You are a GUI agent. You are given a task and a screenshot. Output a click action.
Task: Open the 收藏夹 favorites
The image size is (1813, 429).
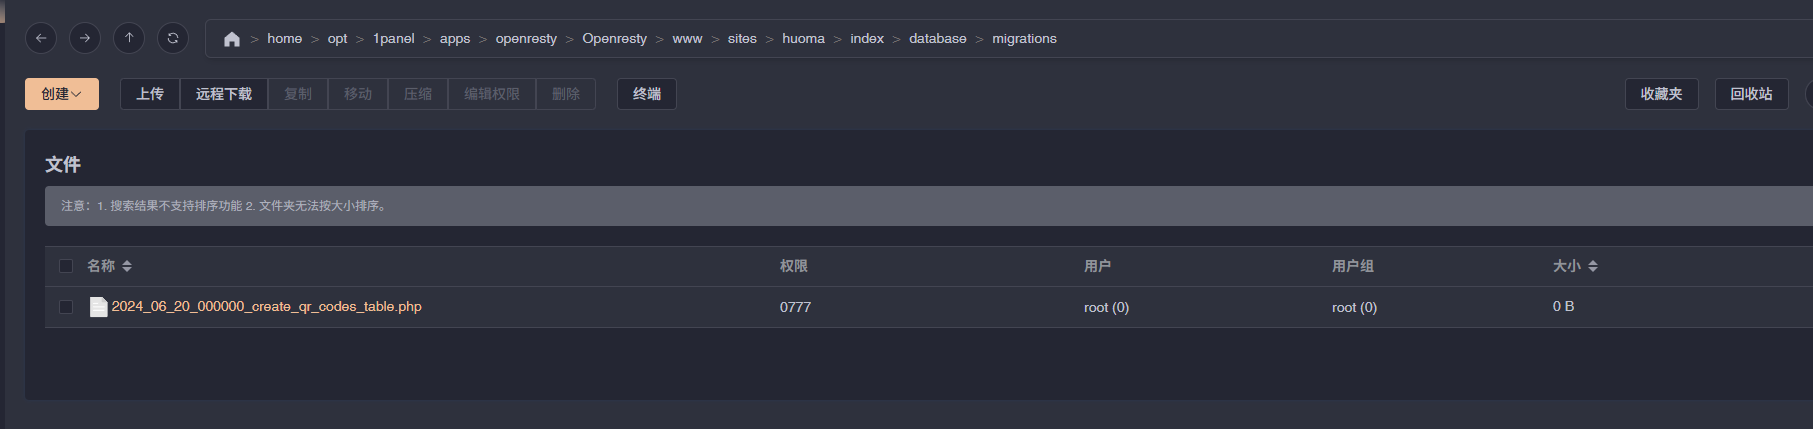(x=1662, y=94)
